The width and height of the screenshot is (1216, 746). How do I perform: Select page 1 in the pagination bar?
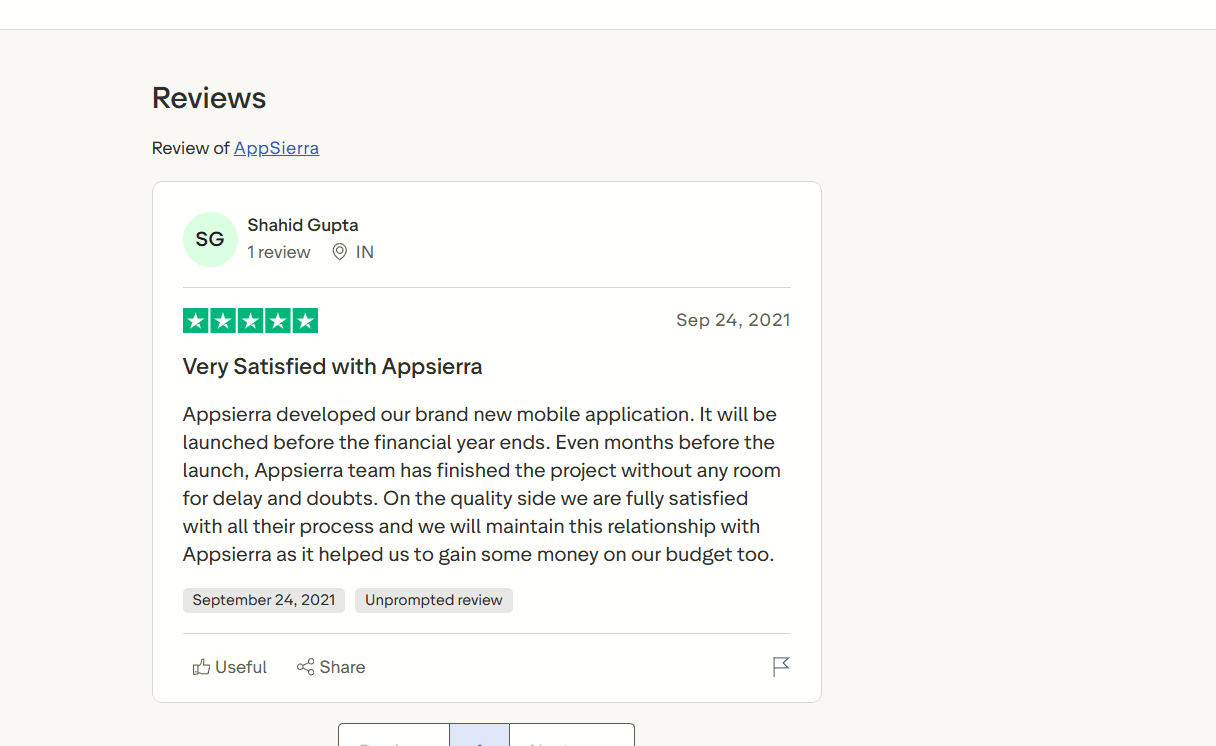(x=479, y=740)
